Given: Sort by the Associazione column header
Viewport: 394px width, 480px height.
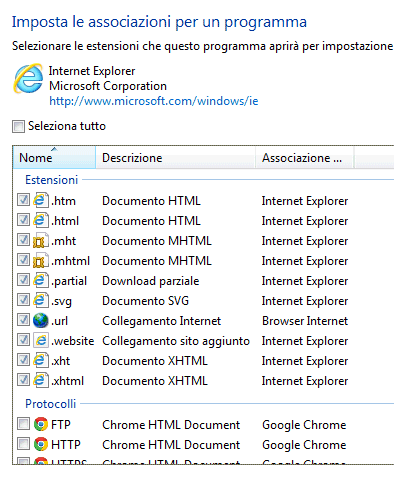Looking at the screenshot, I should [x=305, y=157].
